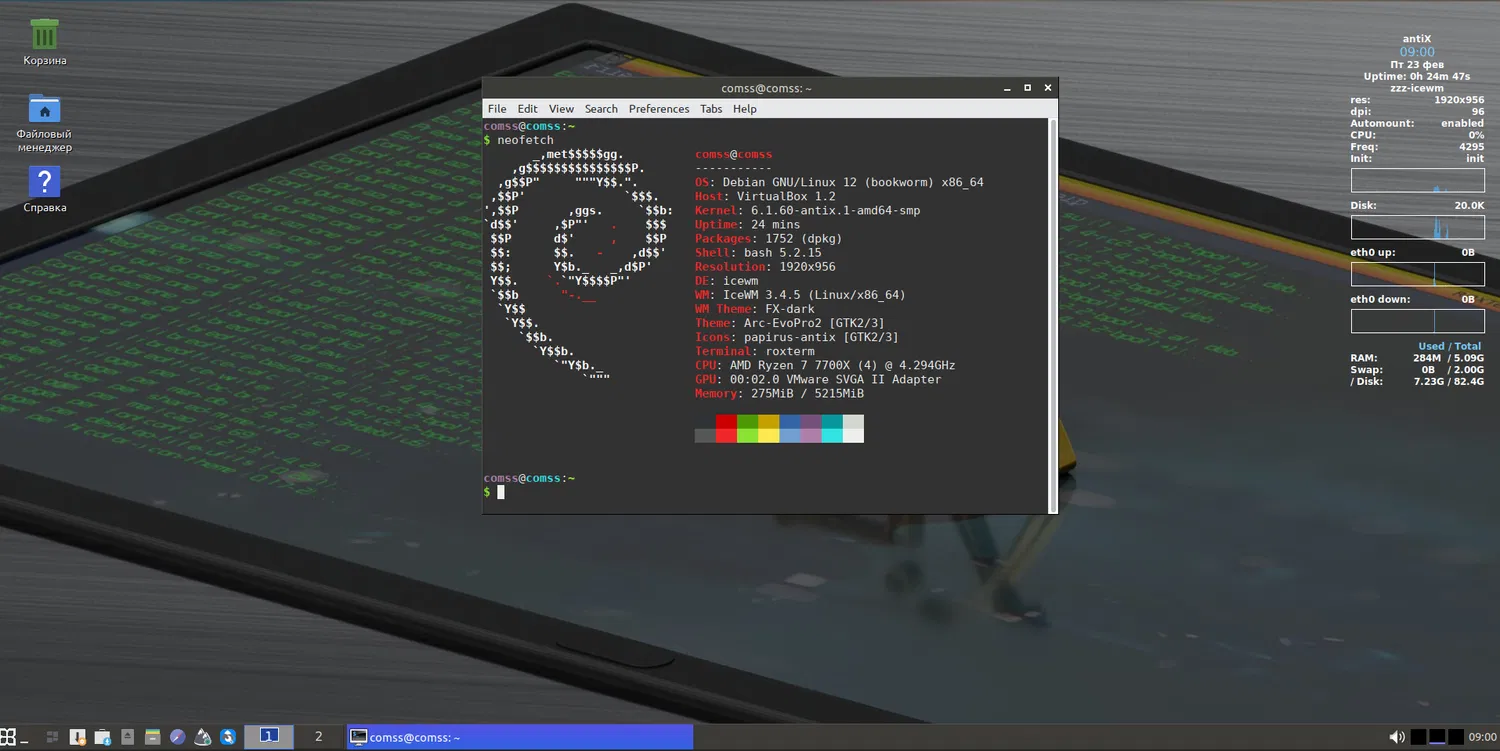The width and height of the screenshot is (1500, 751).
Task: Open the Edit menu in terminal
Action: (528, 109)
